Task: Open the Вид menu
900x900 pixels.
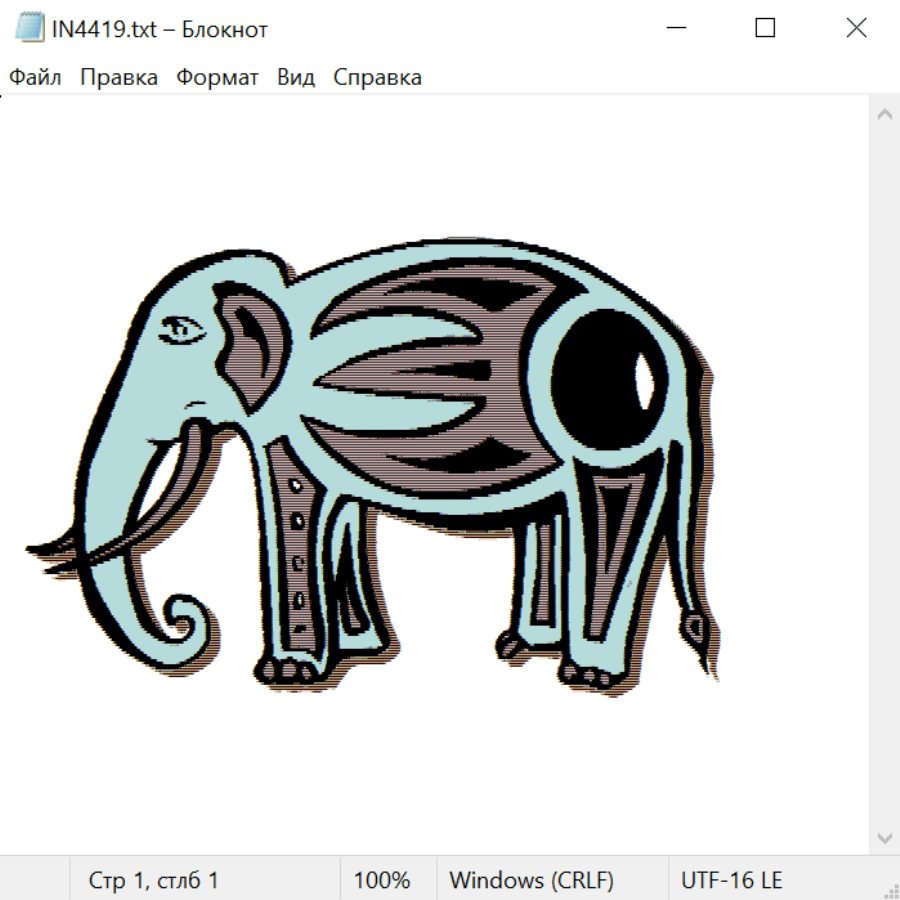Action: (296, 78)
